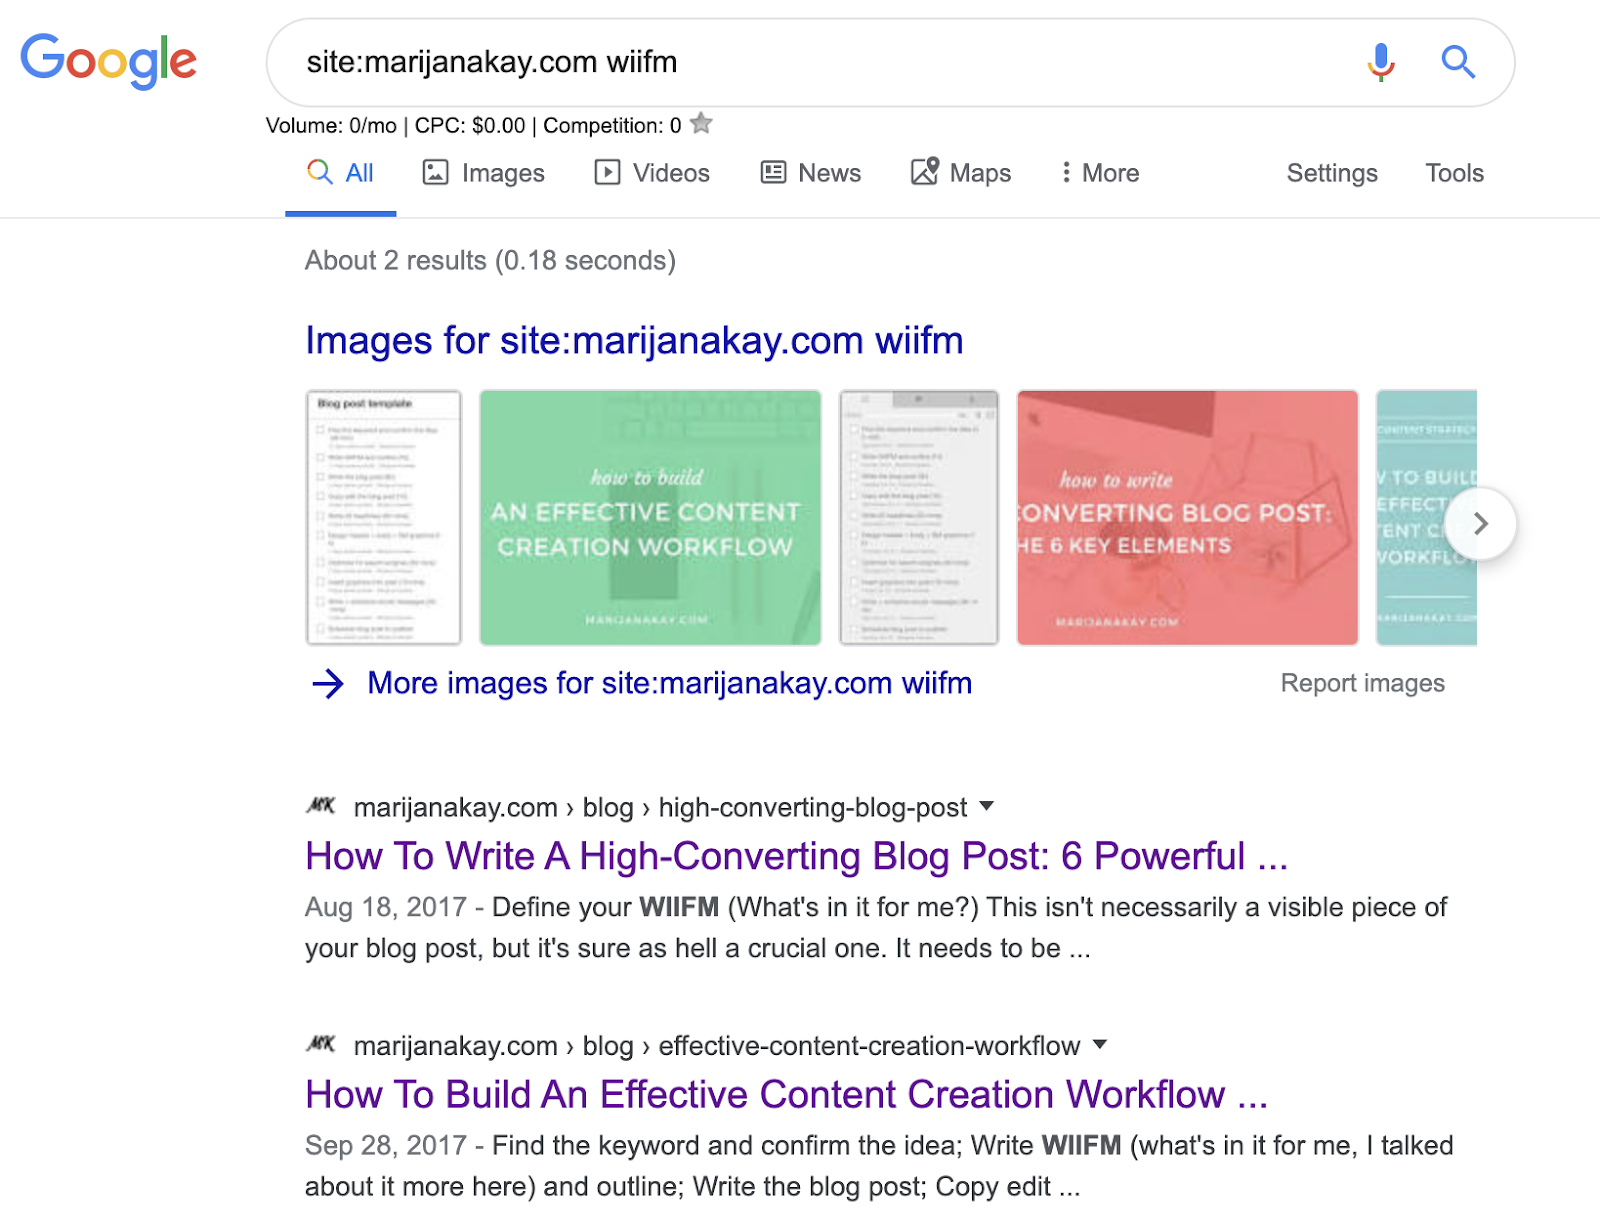Show next images with the carousel arrow
Viewport: 1600px width, 1227px height.
pos(1481,523)
